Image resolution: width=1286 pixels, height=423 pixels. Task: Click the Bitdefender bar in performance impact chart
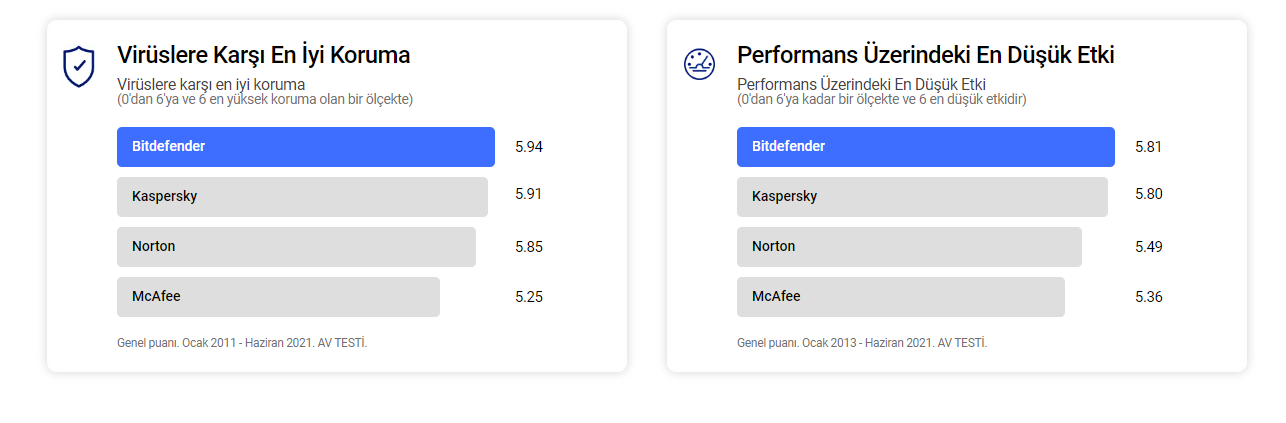tap(925, 147)
